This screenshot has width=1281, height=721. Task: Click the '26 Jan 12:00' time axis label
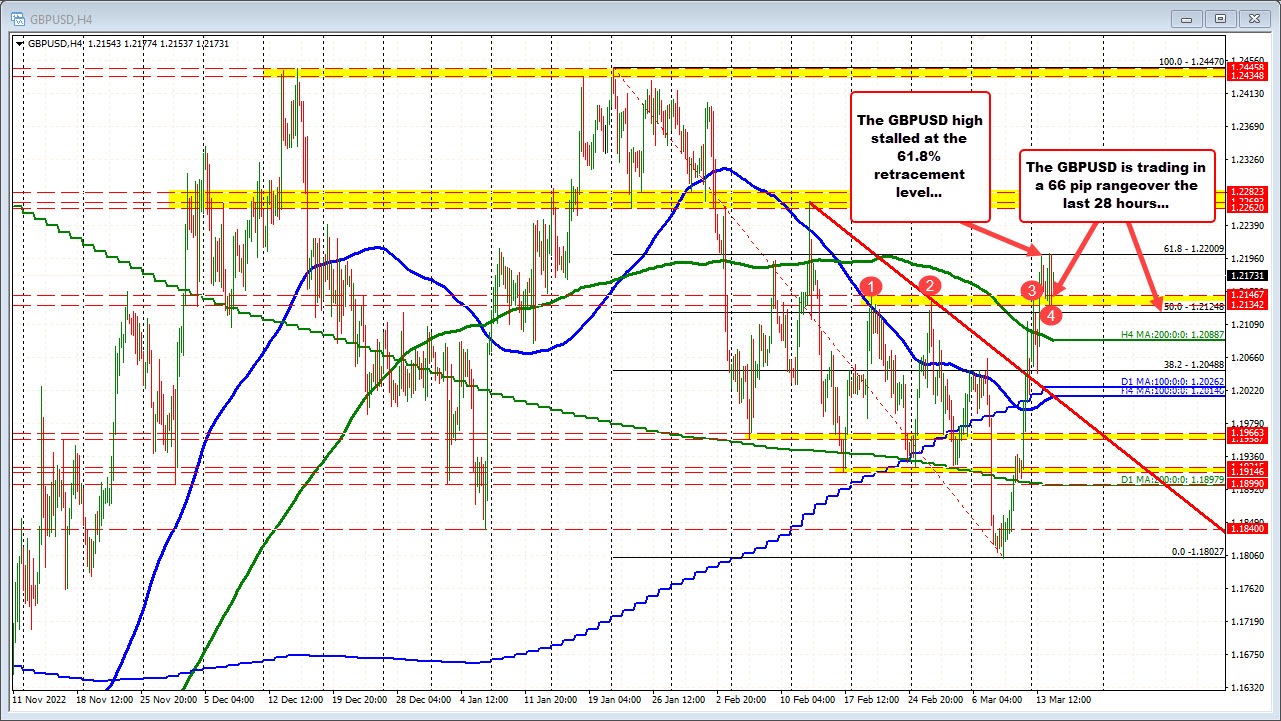[x=681, y=700]
